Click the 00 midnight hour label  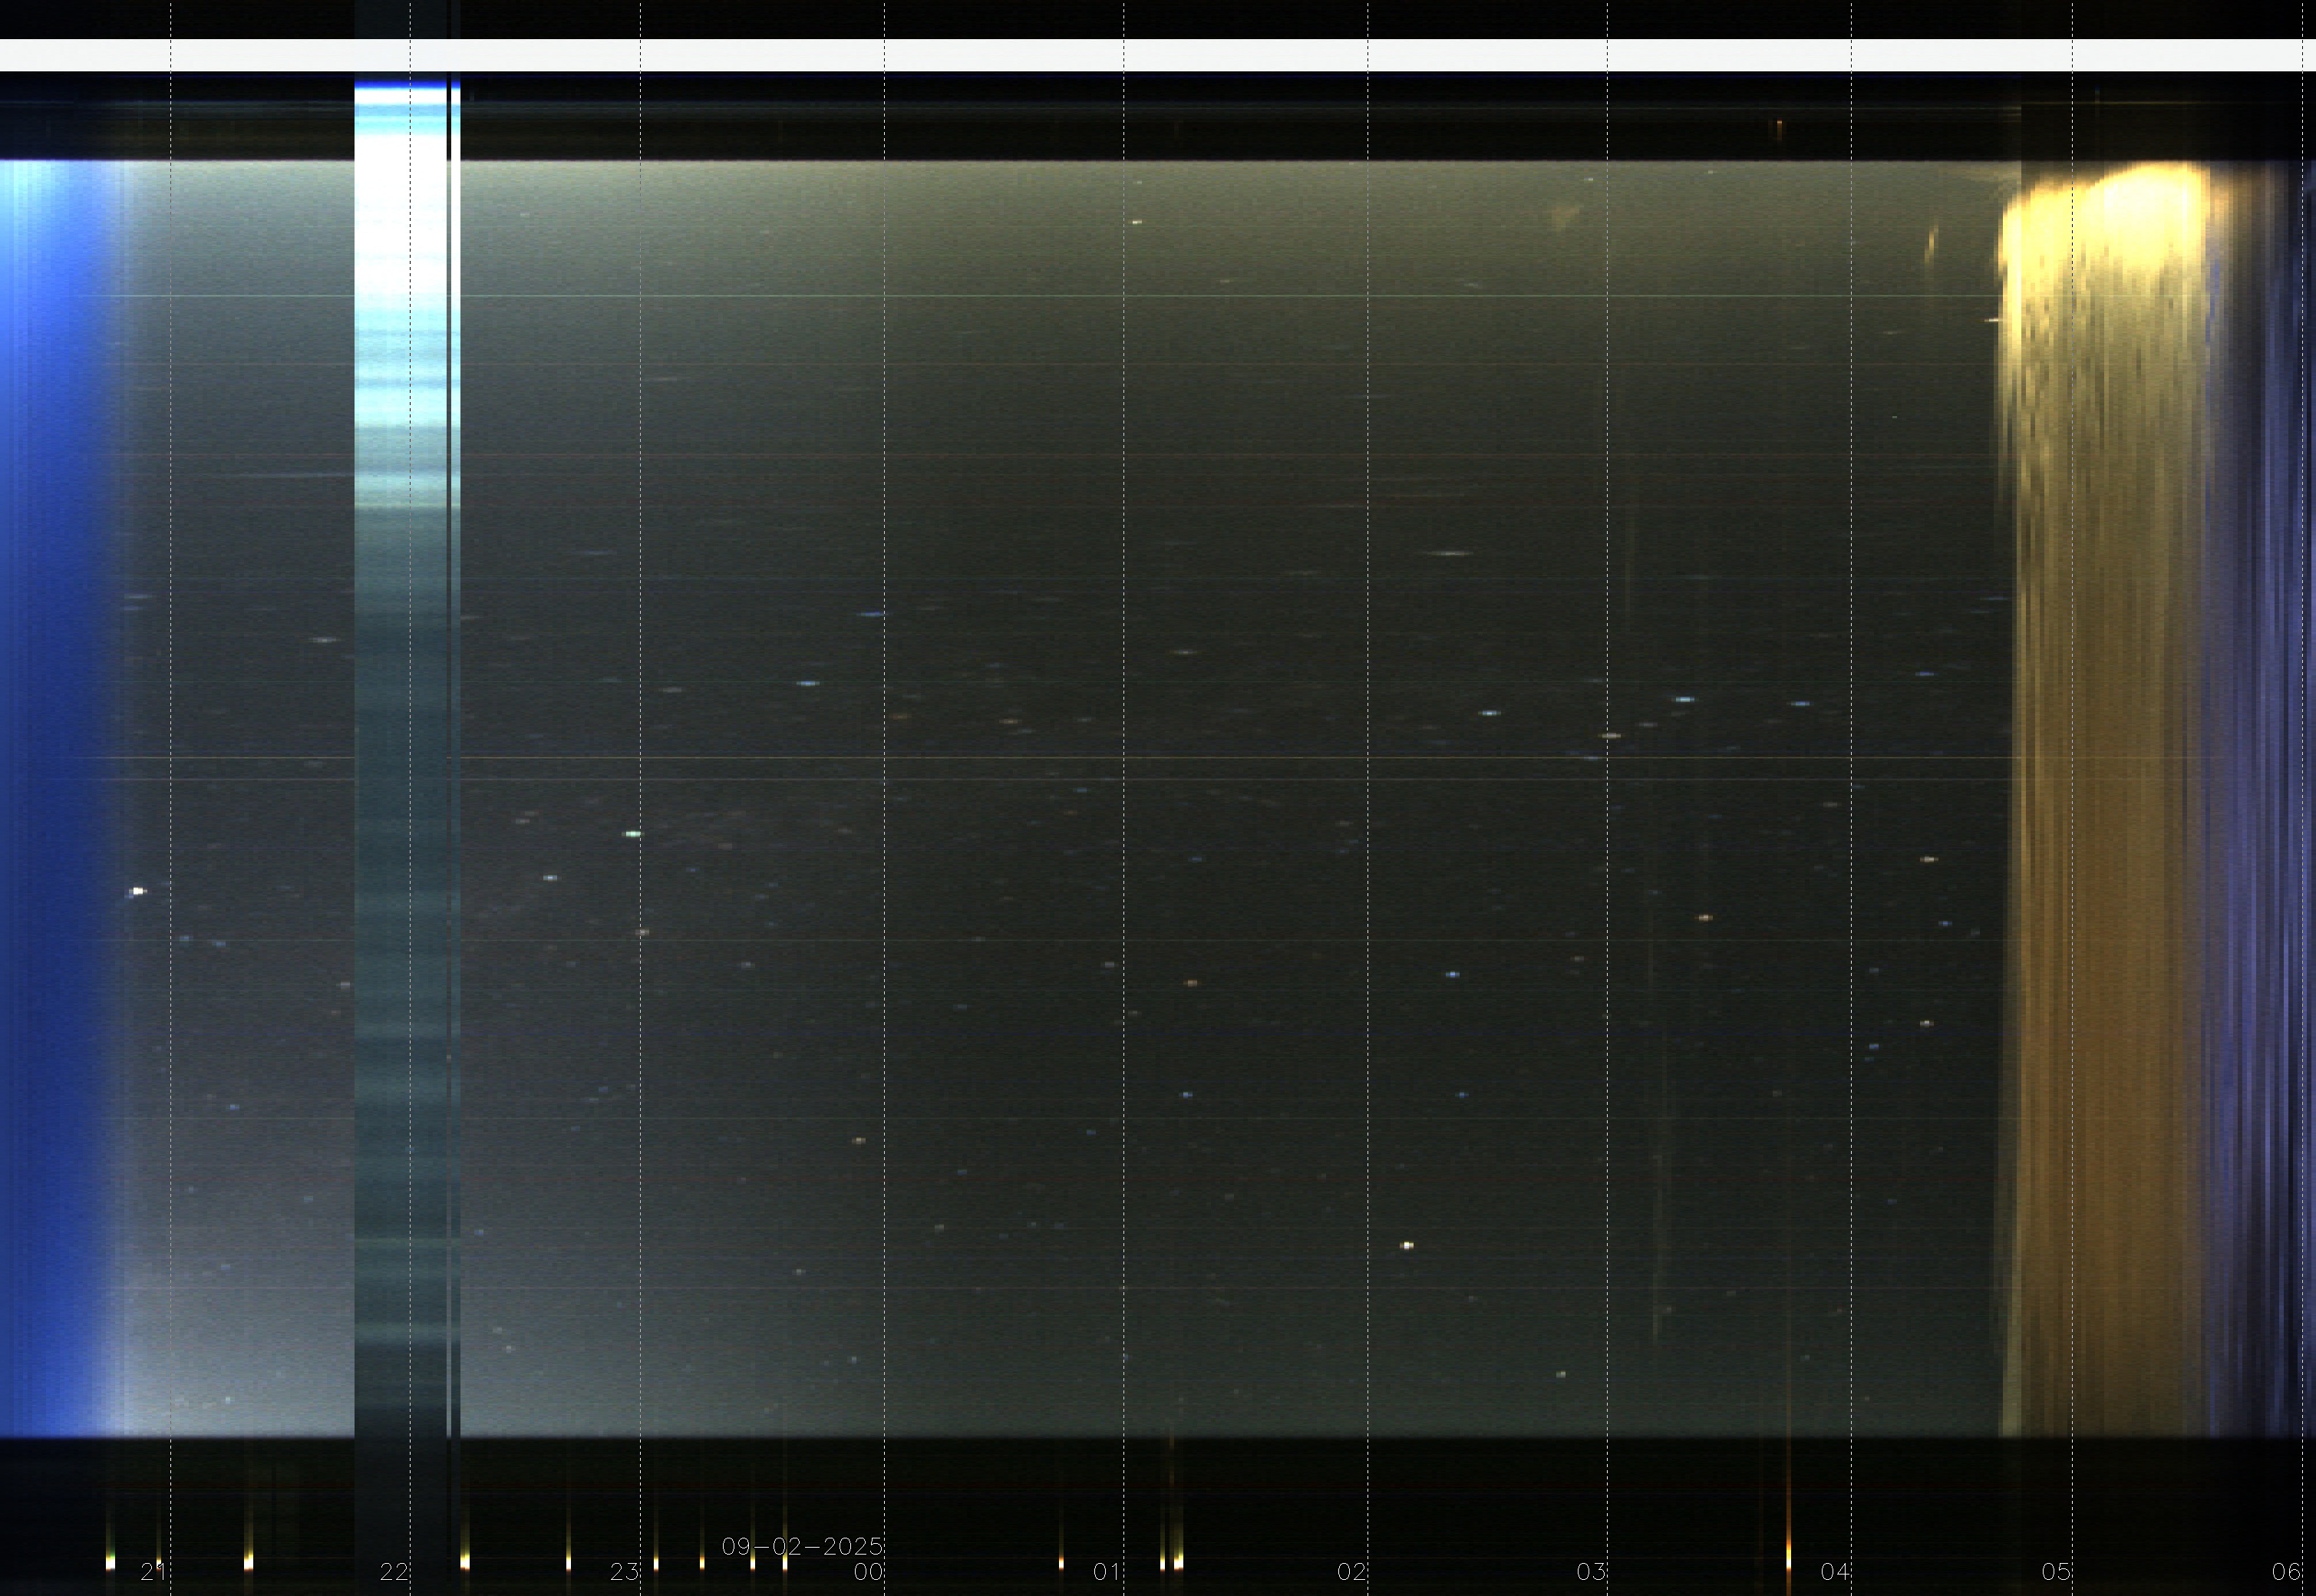[868, 1571]
